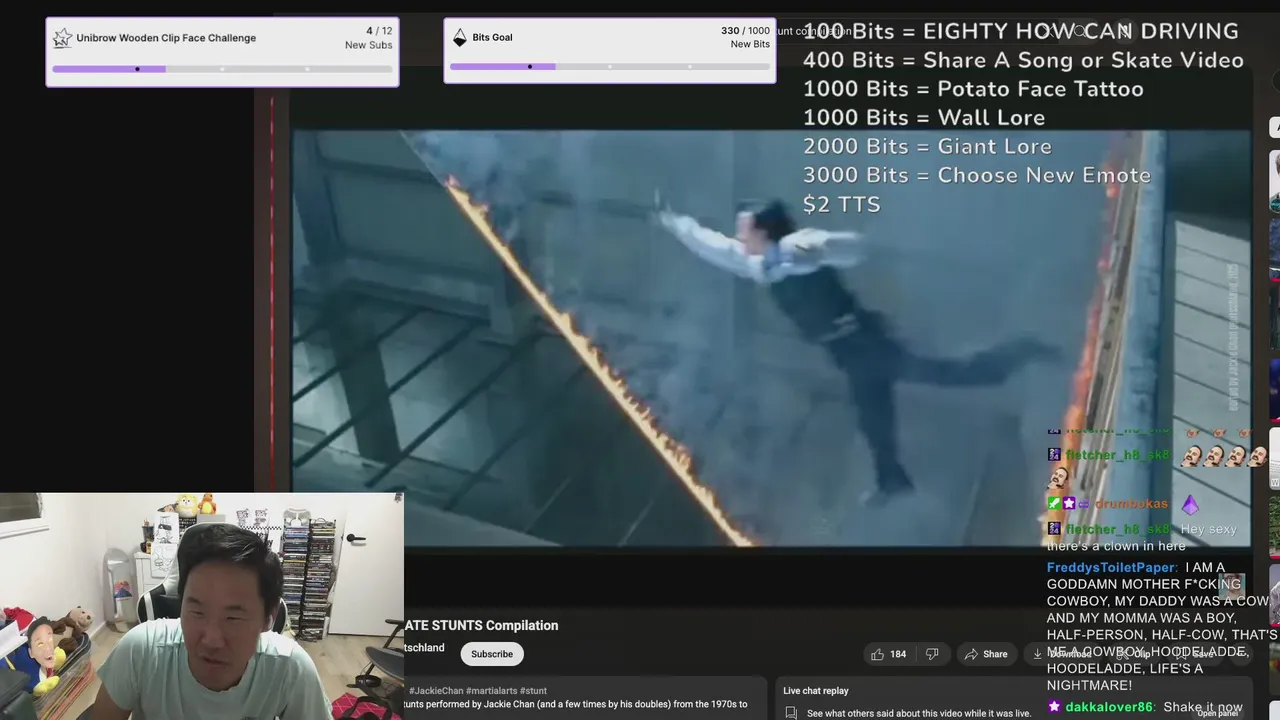Click the Bits Goal progress bar
The image size is (1280, 720).
coord(610,67)
